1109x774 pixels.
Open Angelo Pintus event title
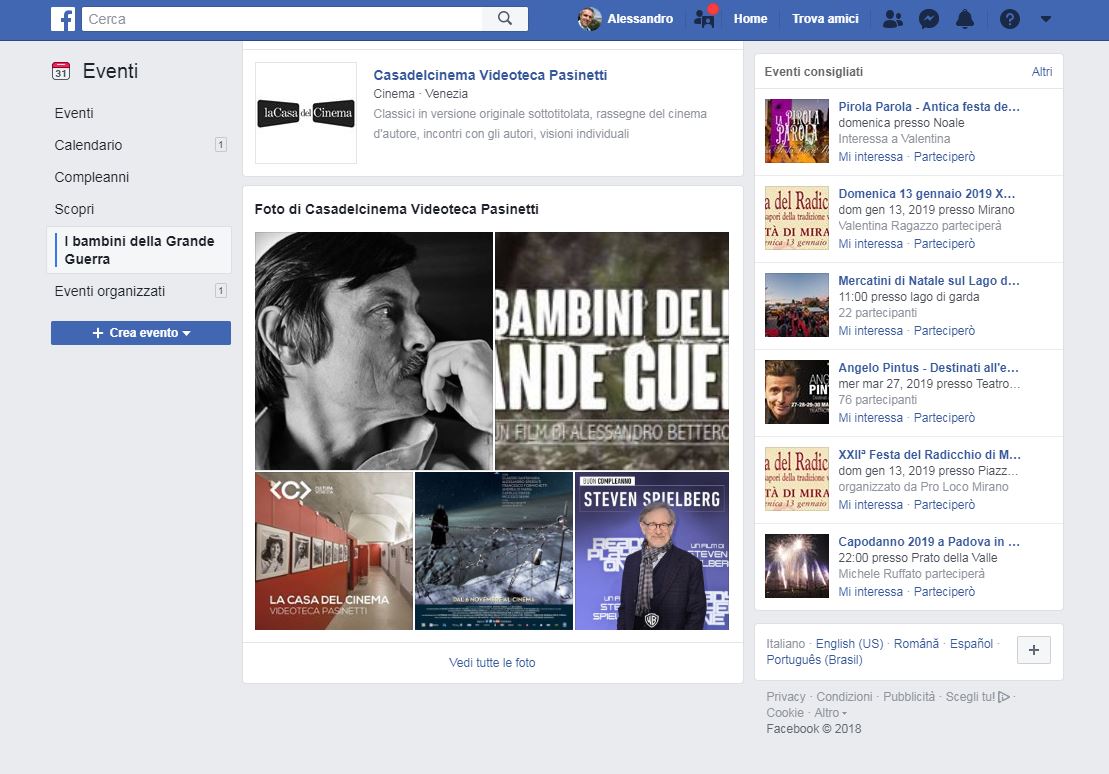pyautogui.click(x=928, y=368)
